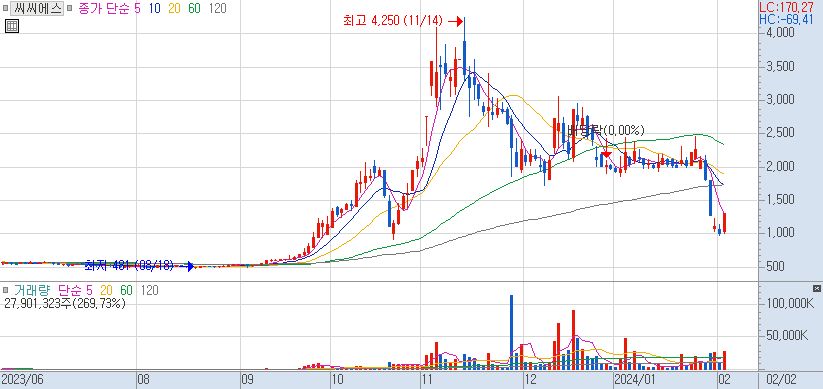Image resolution: width=823 pixels, height=389 pixels.
Task: Toggle the price 120-day moving average label
Action: coord(217,8)
